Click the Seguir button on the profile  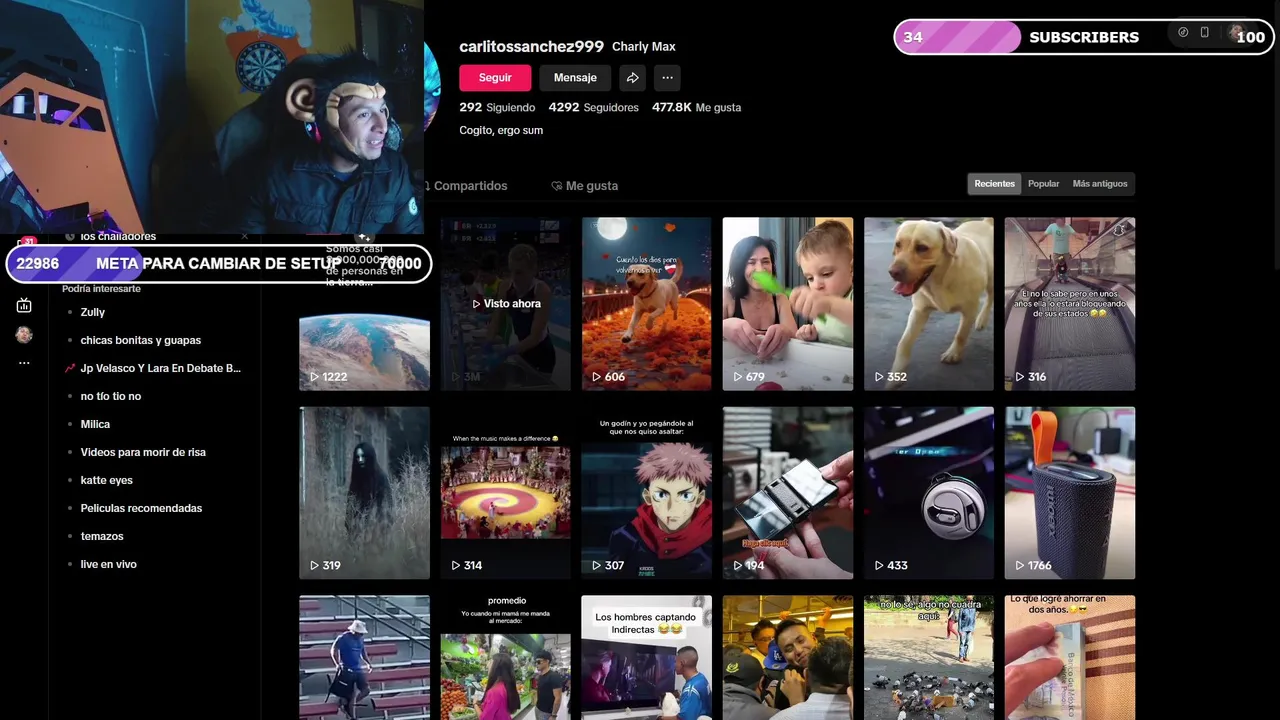pos(495,77)
